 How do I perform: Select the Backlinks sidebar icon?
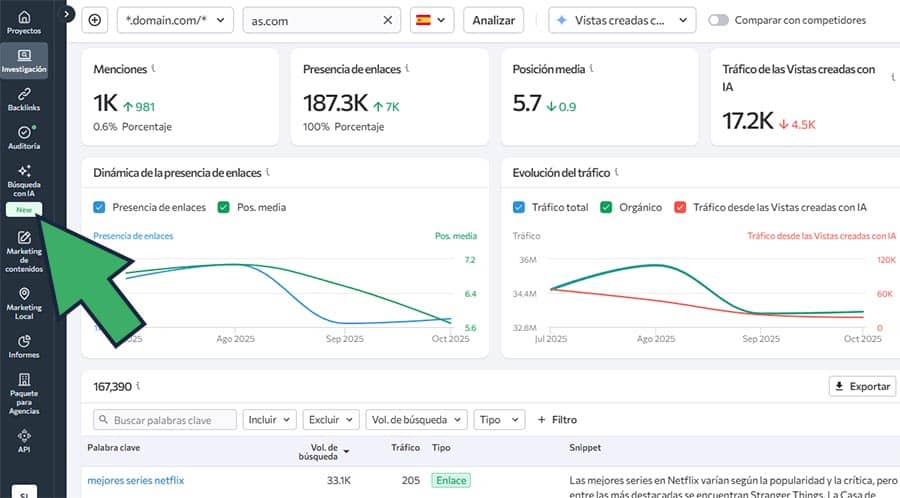point(24,97)
